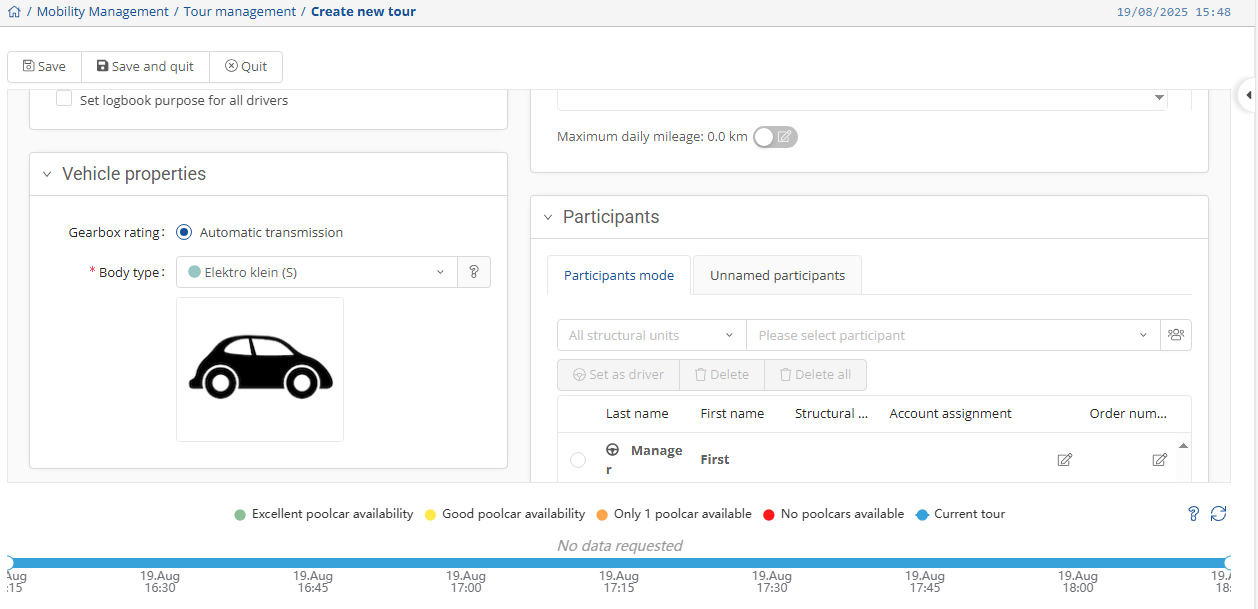Open the Body type dropdown
This screenshot has height=609, width=1258.
pyautogui.click(x=316, y=272)
